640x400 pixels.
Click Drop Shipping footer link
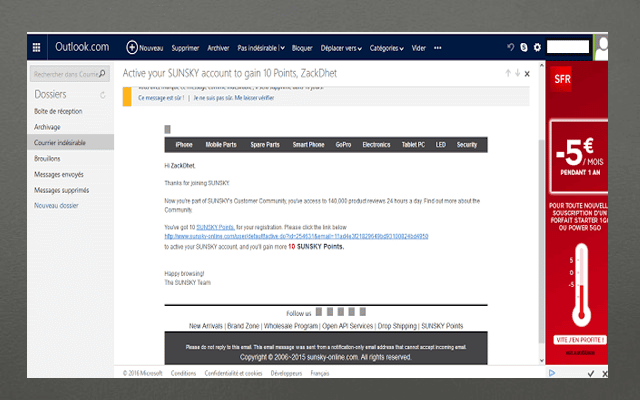(x=397, y=326)
